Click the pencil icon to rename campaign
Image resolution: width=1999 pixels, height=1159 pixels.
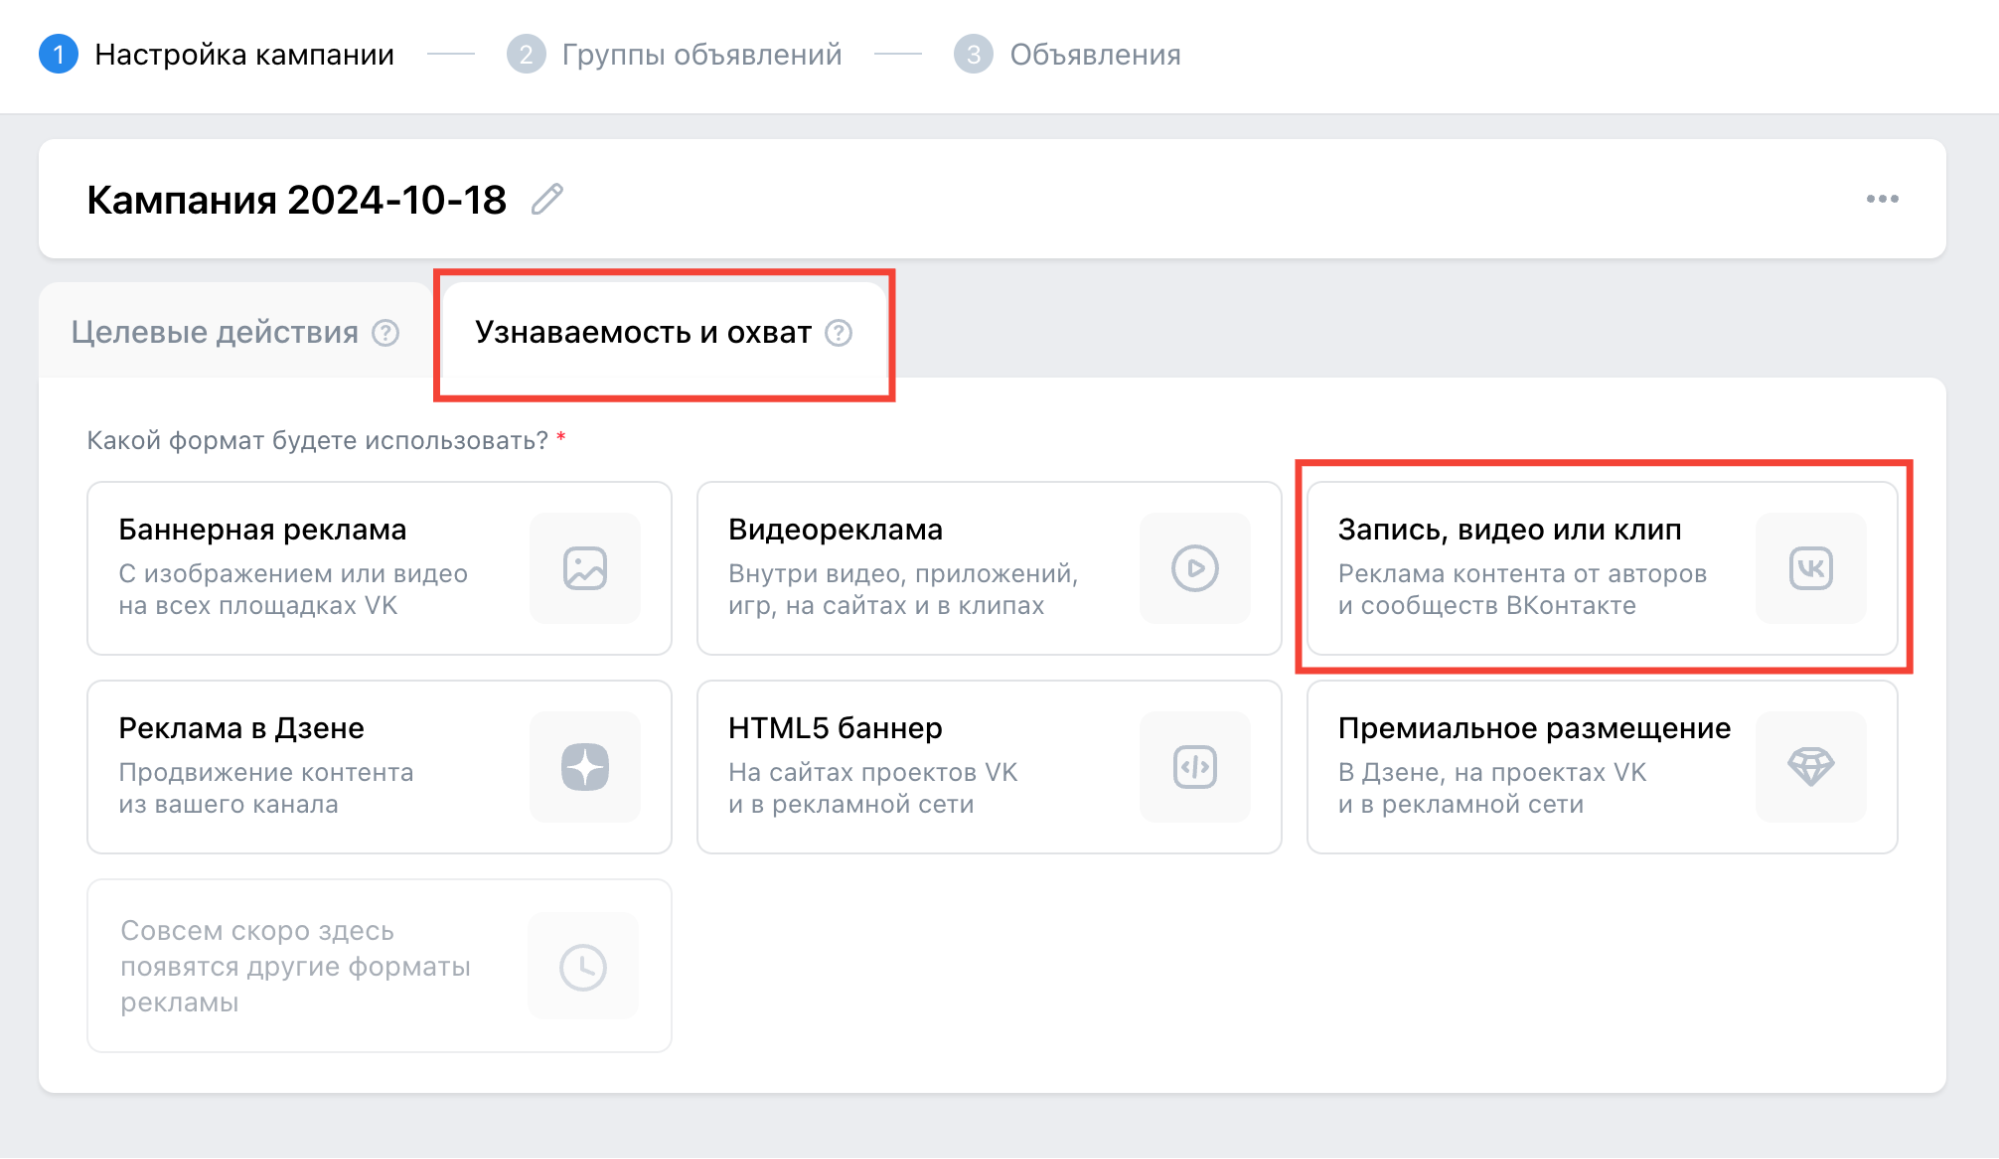coord(547,199)
